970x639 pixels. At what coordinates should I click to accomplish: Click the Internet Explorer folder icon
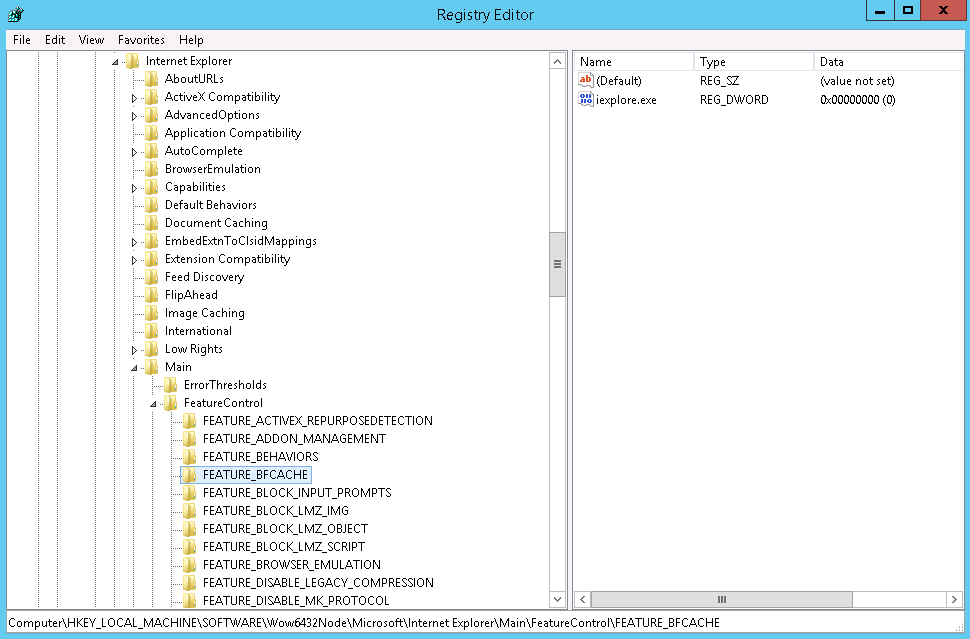132,61
